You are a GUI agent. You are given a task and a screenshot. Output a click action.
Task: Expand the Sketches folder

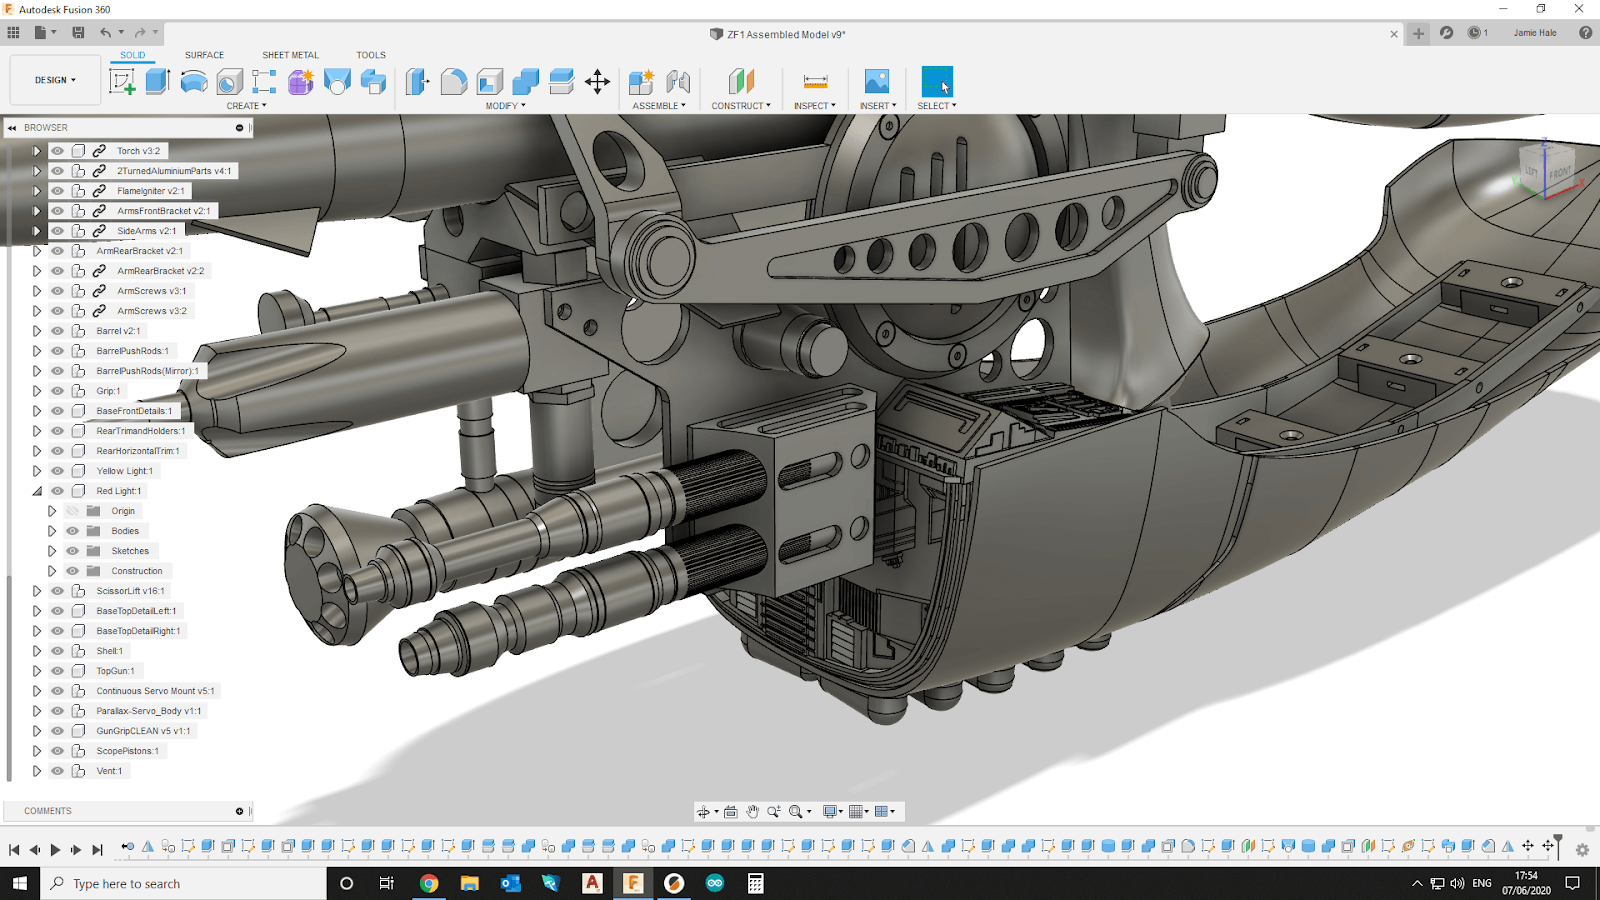tap(52, 551)
